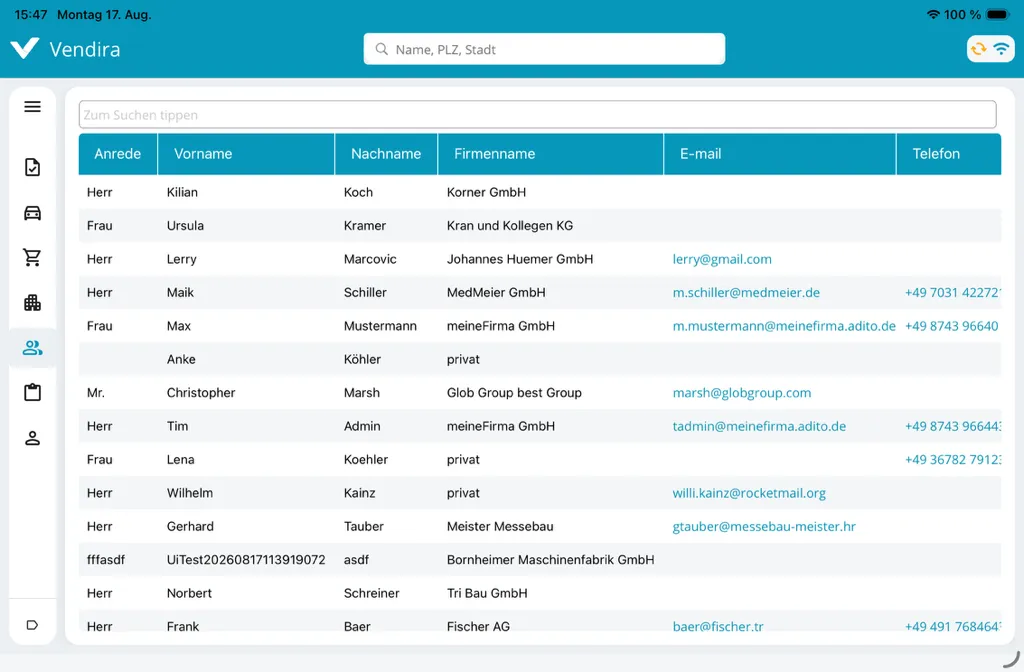
Task: Click 'Glob Group best Group' cell
Action: click(x=514, y=393)
